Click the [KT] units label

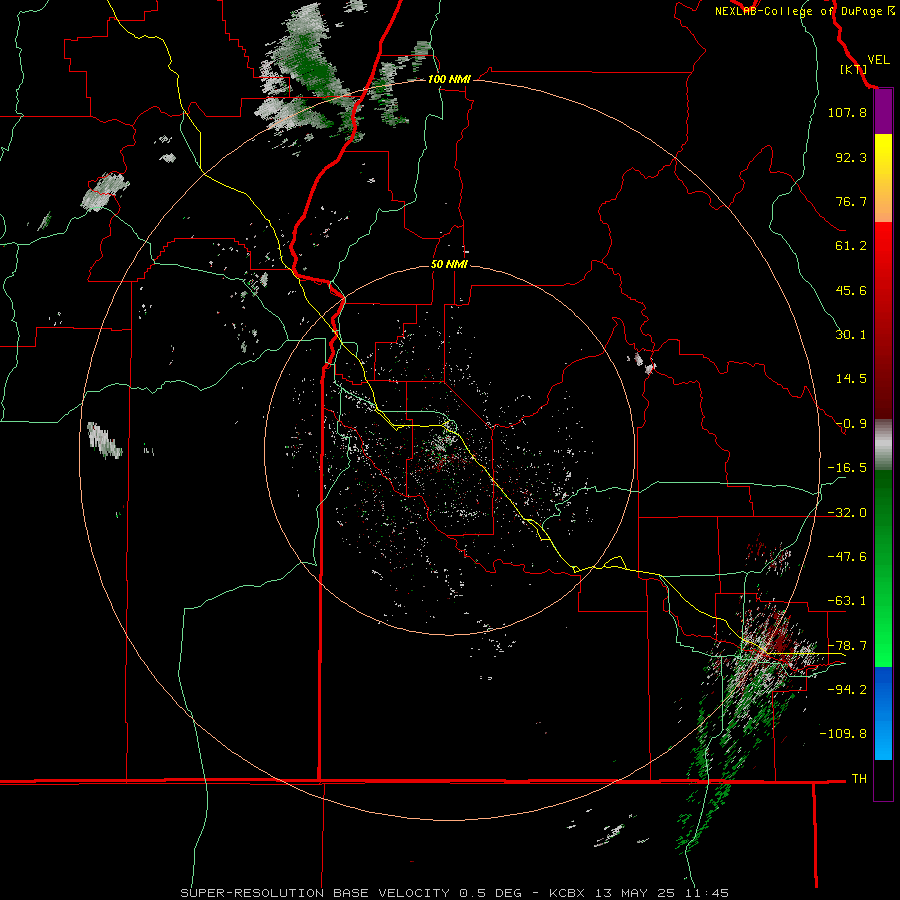(854, 69)
